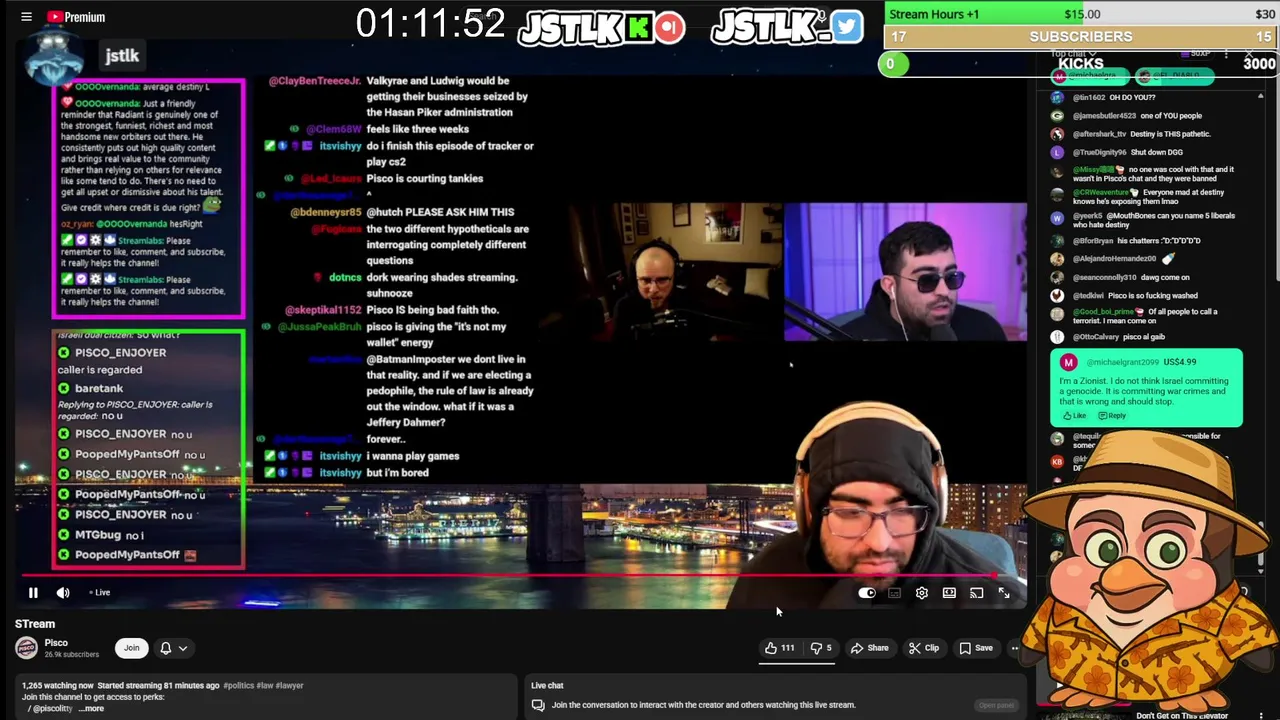This screenshot has width=1280, height=720.
Task: Close the live chat panel X
Action: pyautogui.click(x=1249, y=53)
